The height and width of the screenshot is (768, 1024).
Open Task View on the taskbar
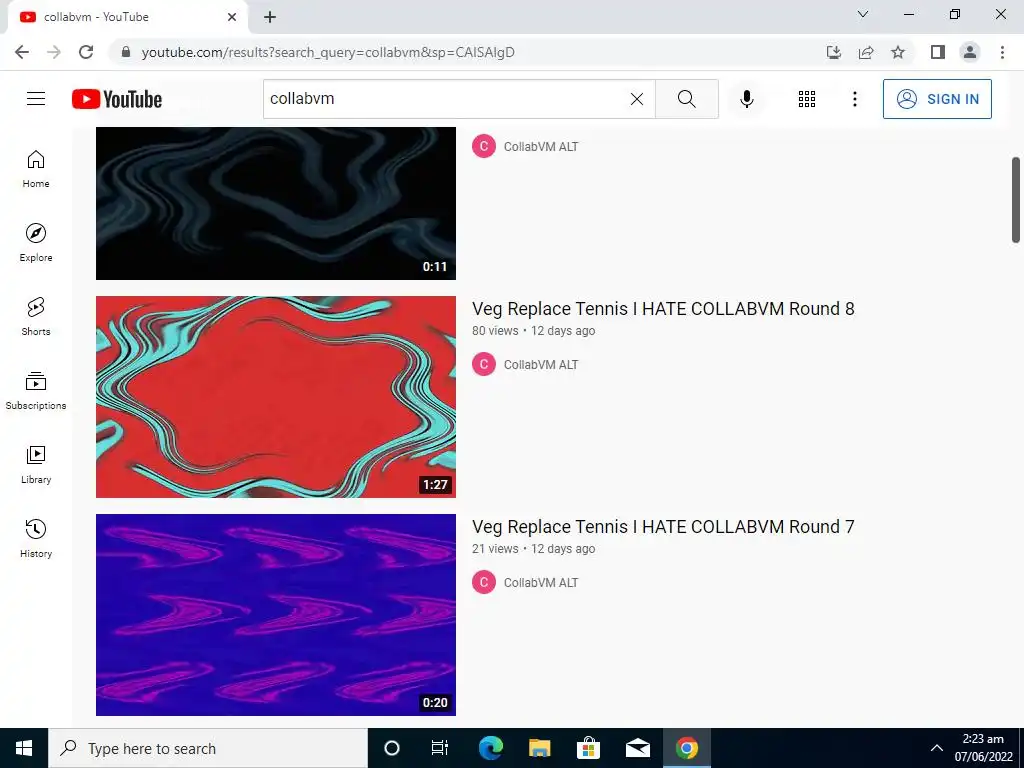(x=440, y=748)
